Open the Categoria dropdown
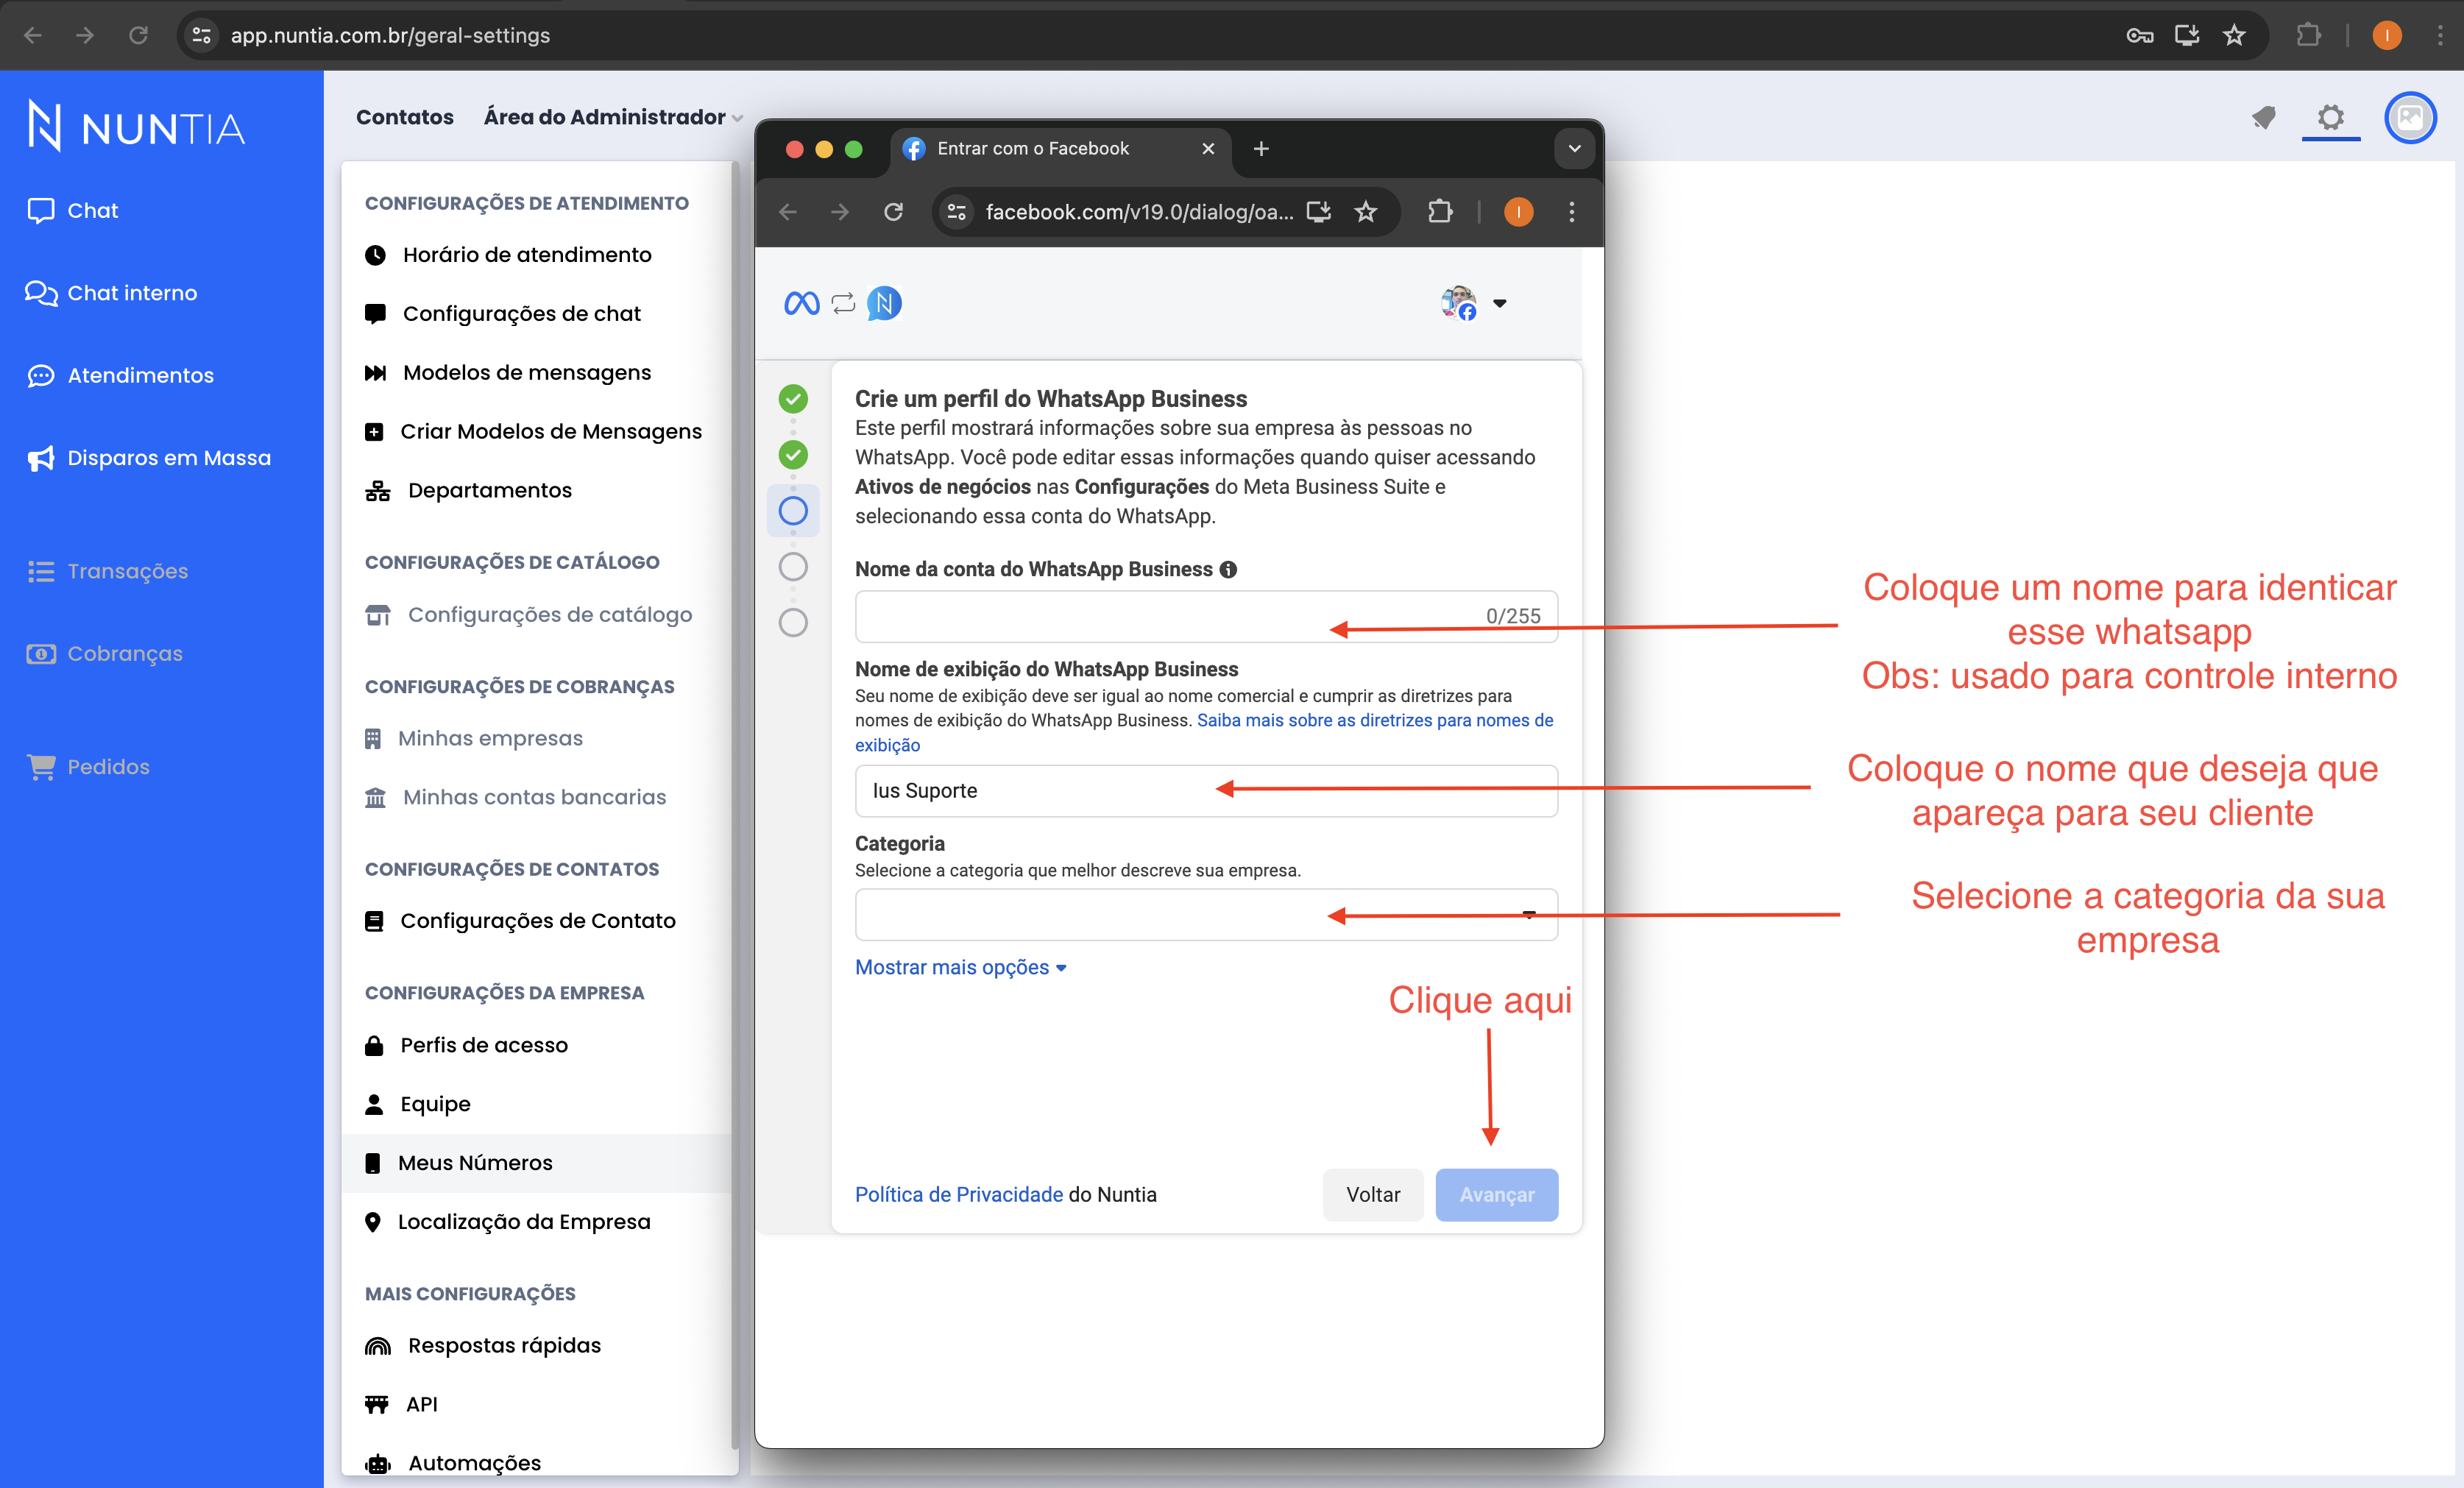 [x=1206, y=914]
